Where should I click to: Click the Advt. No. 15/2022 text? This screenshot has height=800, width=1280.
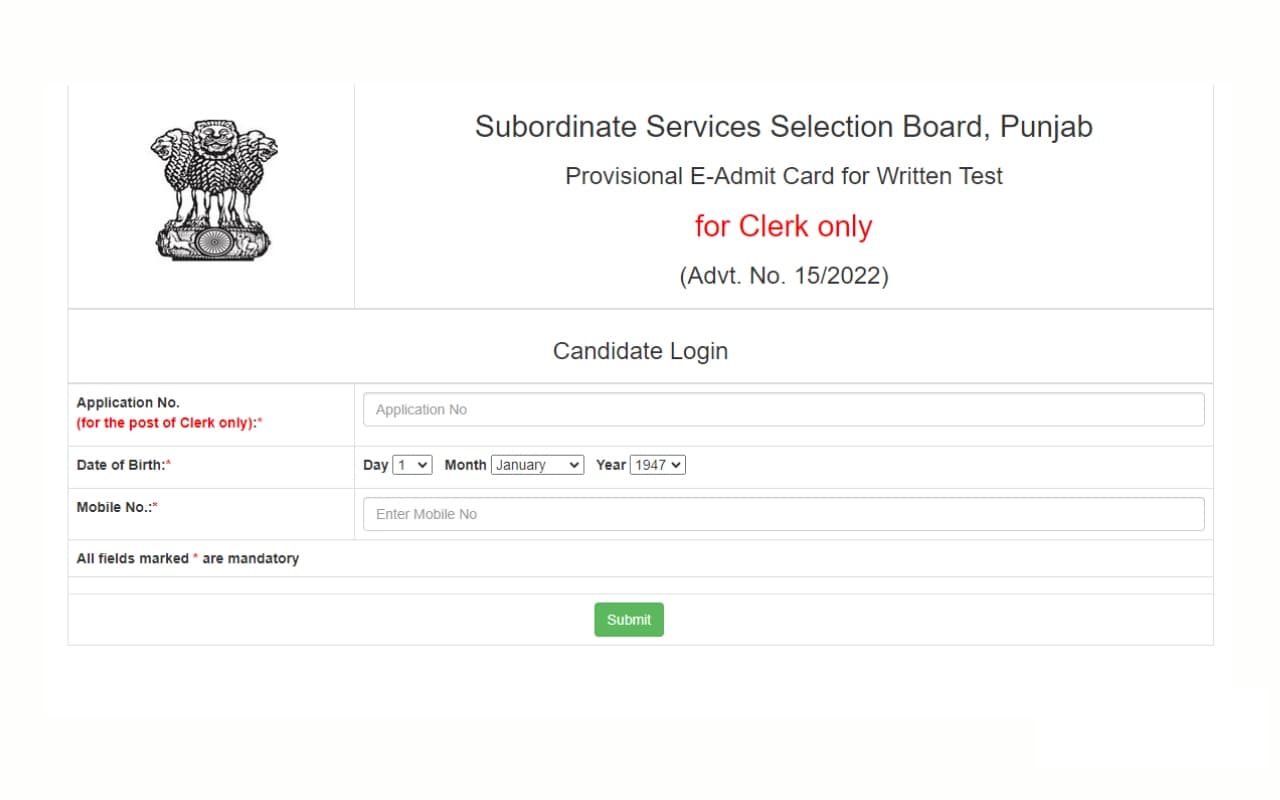click(x=783, y=276)
